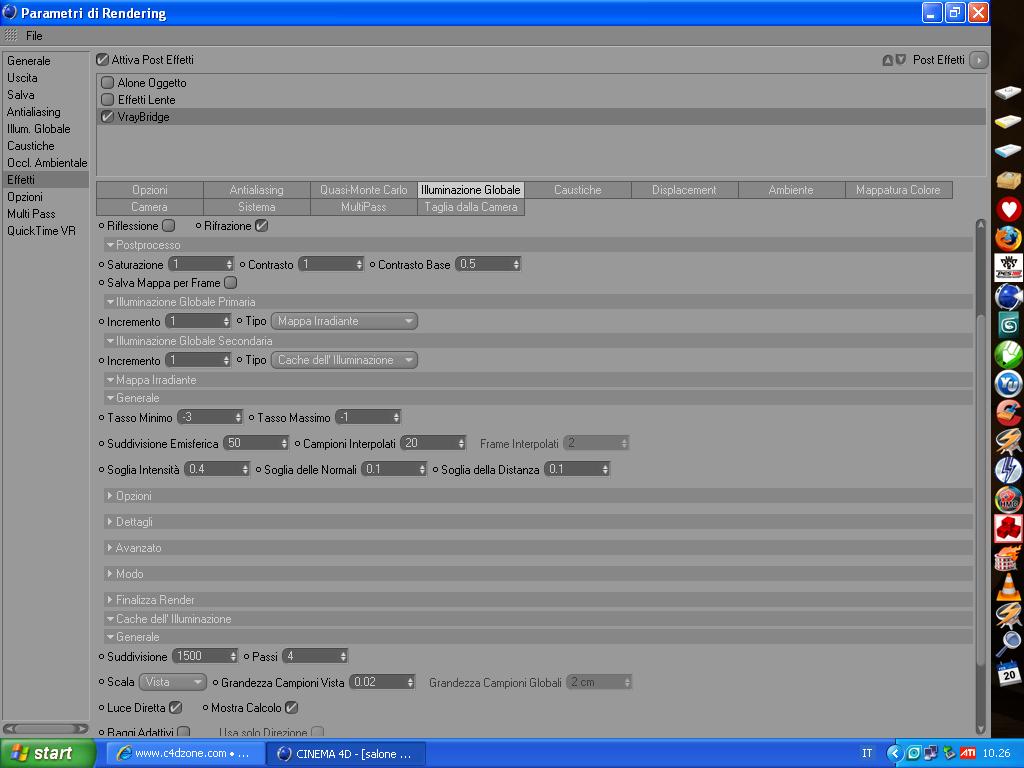The height and width of the screenshot is (768, 1024).
Task: Click the blue drive icon in dock
Action: click(x=1008, y=150)
